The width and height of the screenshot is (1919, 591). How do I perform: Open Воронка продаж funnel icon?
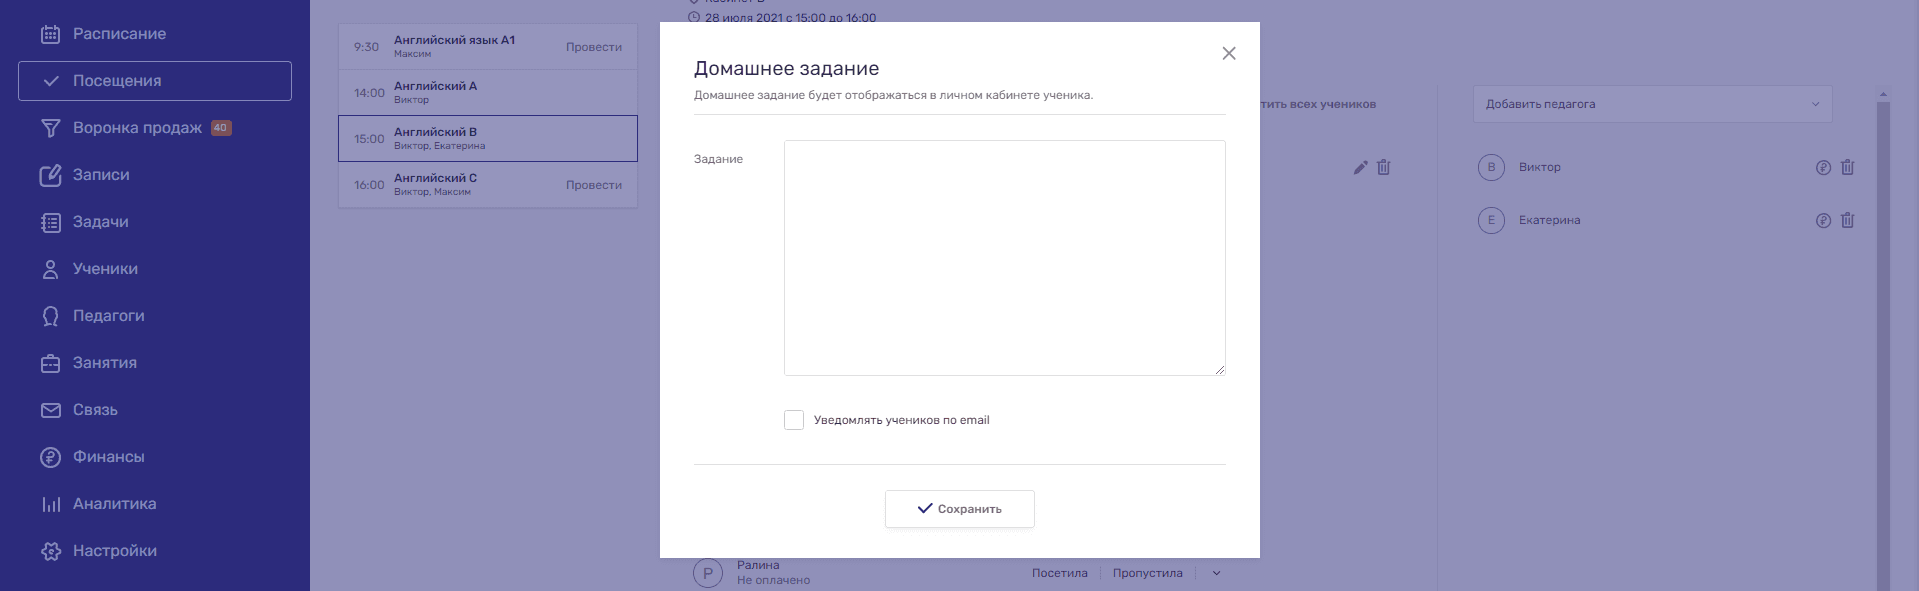(50, 128)
